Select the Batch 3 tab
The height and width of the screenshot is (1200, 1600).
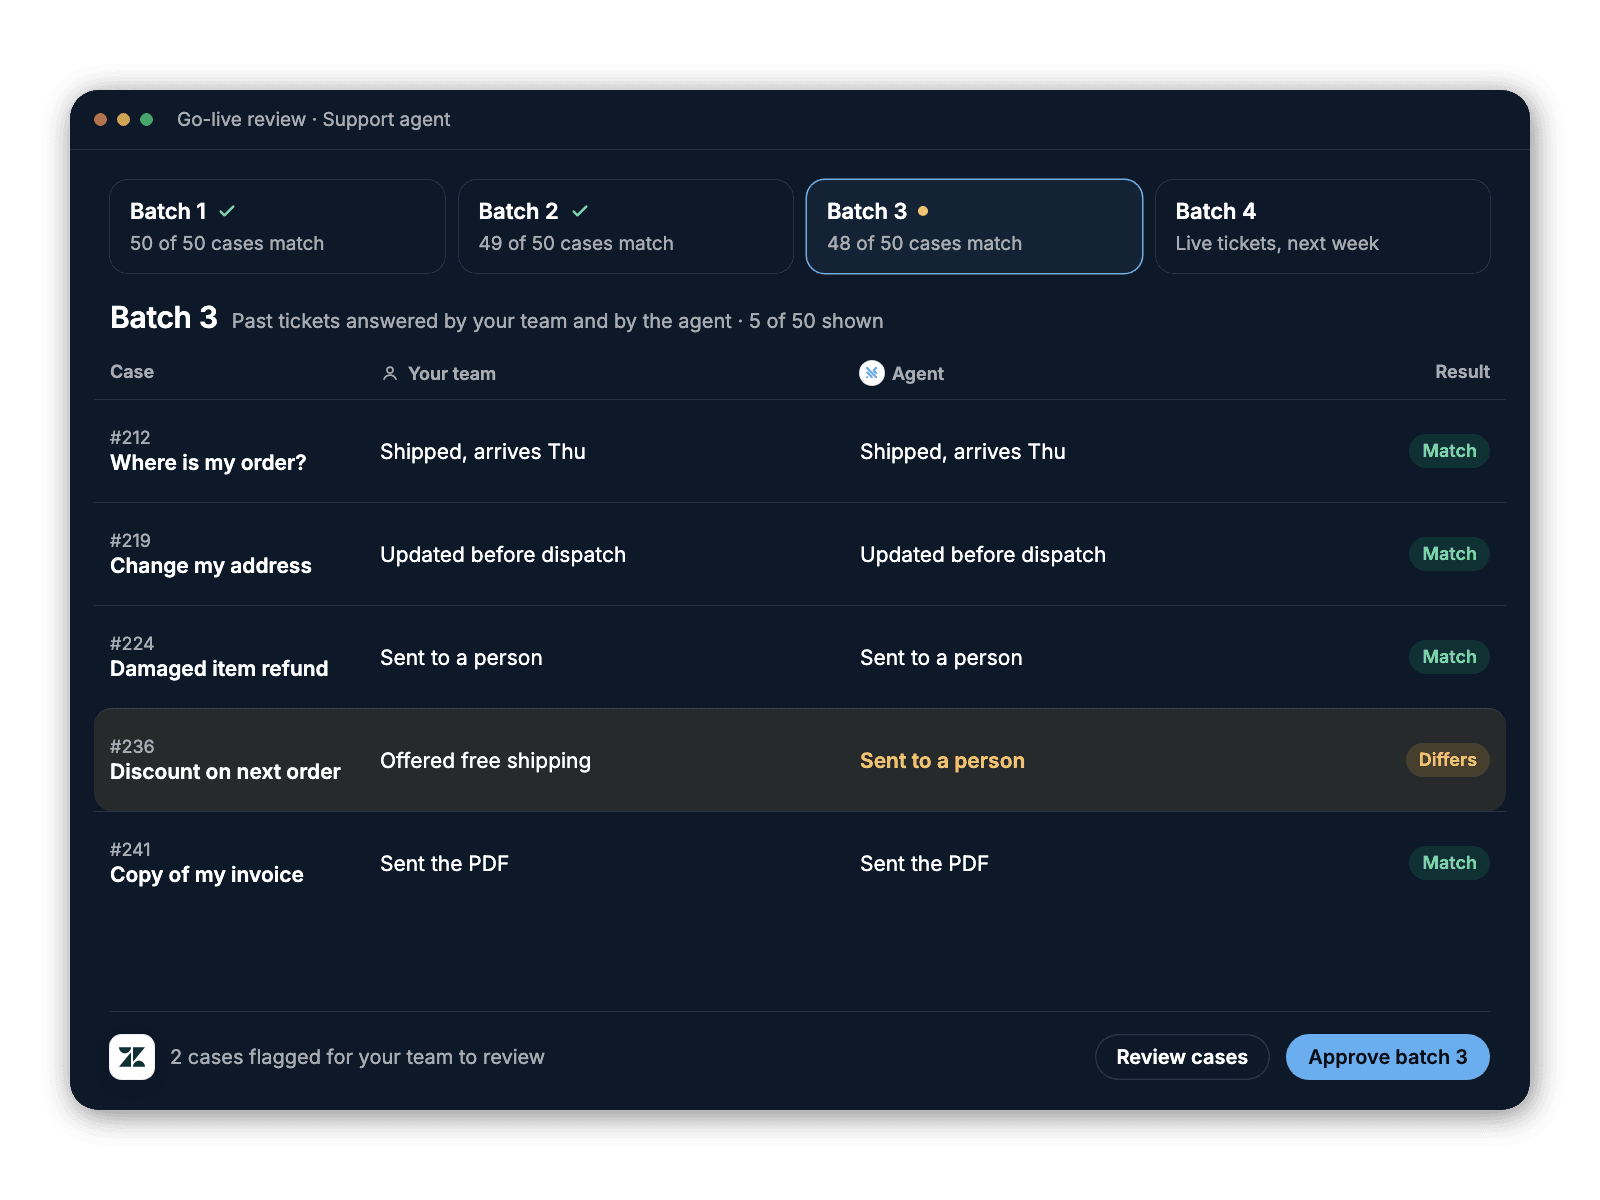(x=974, y=226)
